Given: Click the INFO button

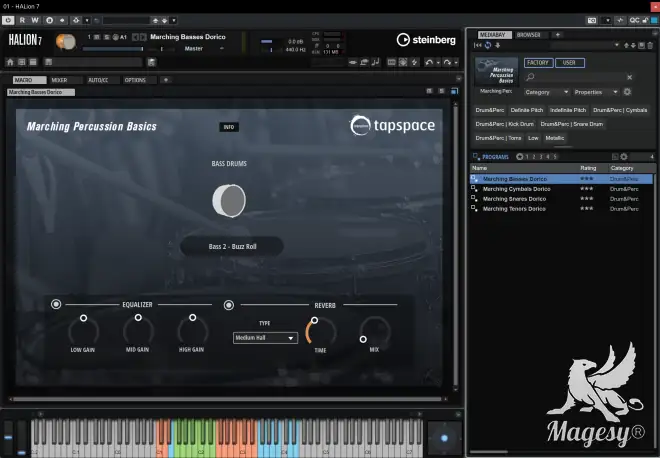Looking at the screenshot, I should click(x=229, y=127).
